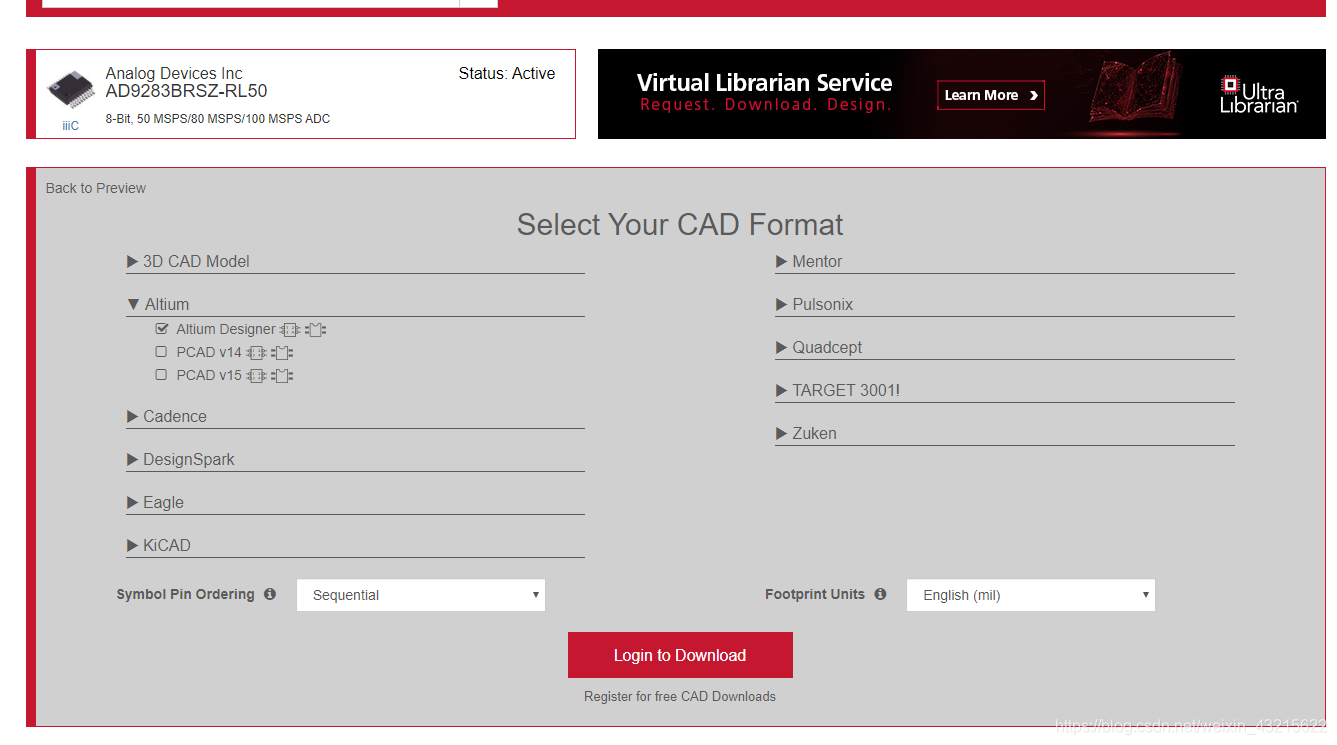Viewport: 1337px width, 745px height.
Task: Click the iiiC label under chip image
Action: [70, 126]
